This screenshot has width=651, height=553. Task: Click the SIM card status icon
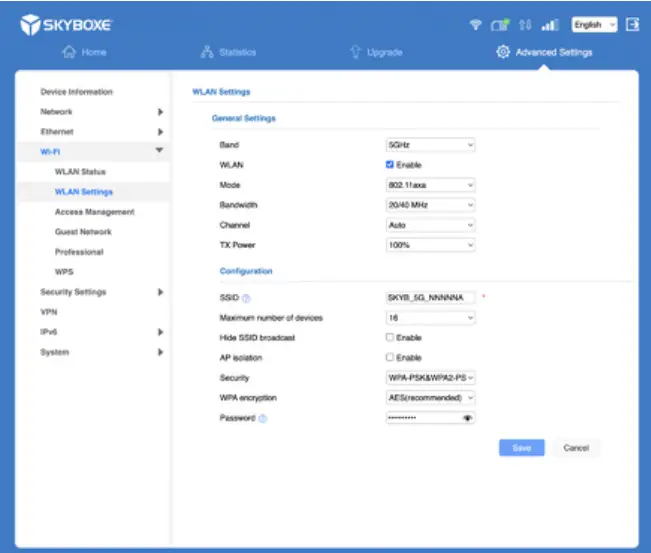coord(499,24)
